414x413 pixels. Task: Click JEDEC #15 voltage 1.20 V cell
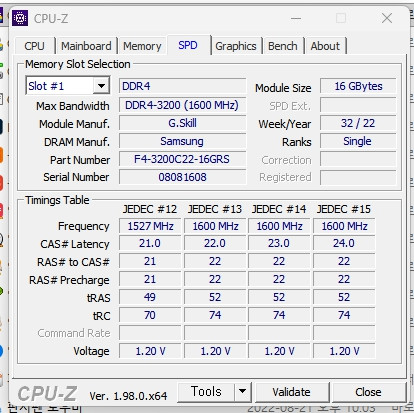(x=344, y=351)
